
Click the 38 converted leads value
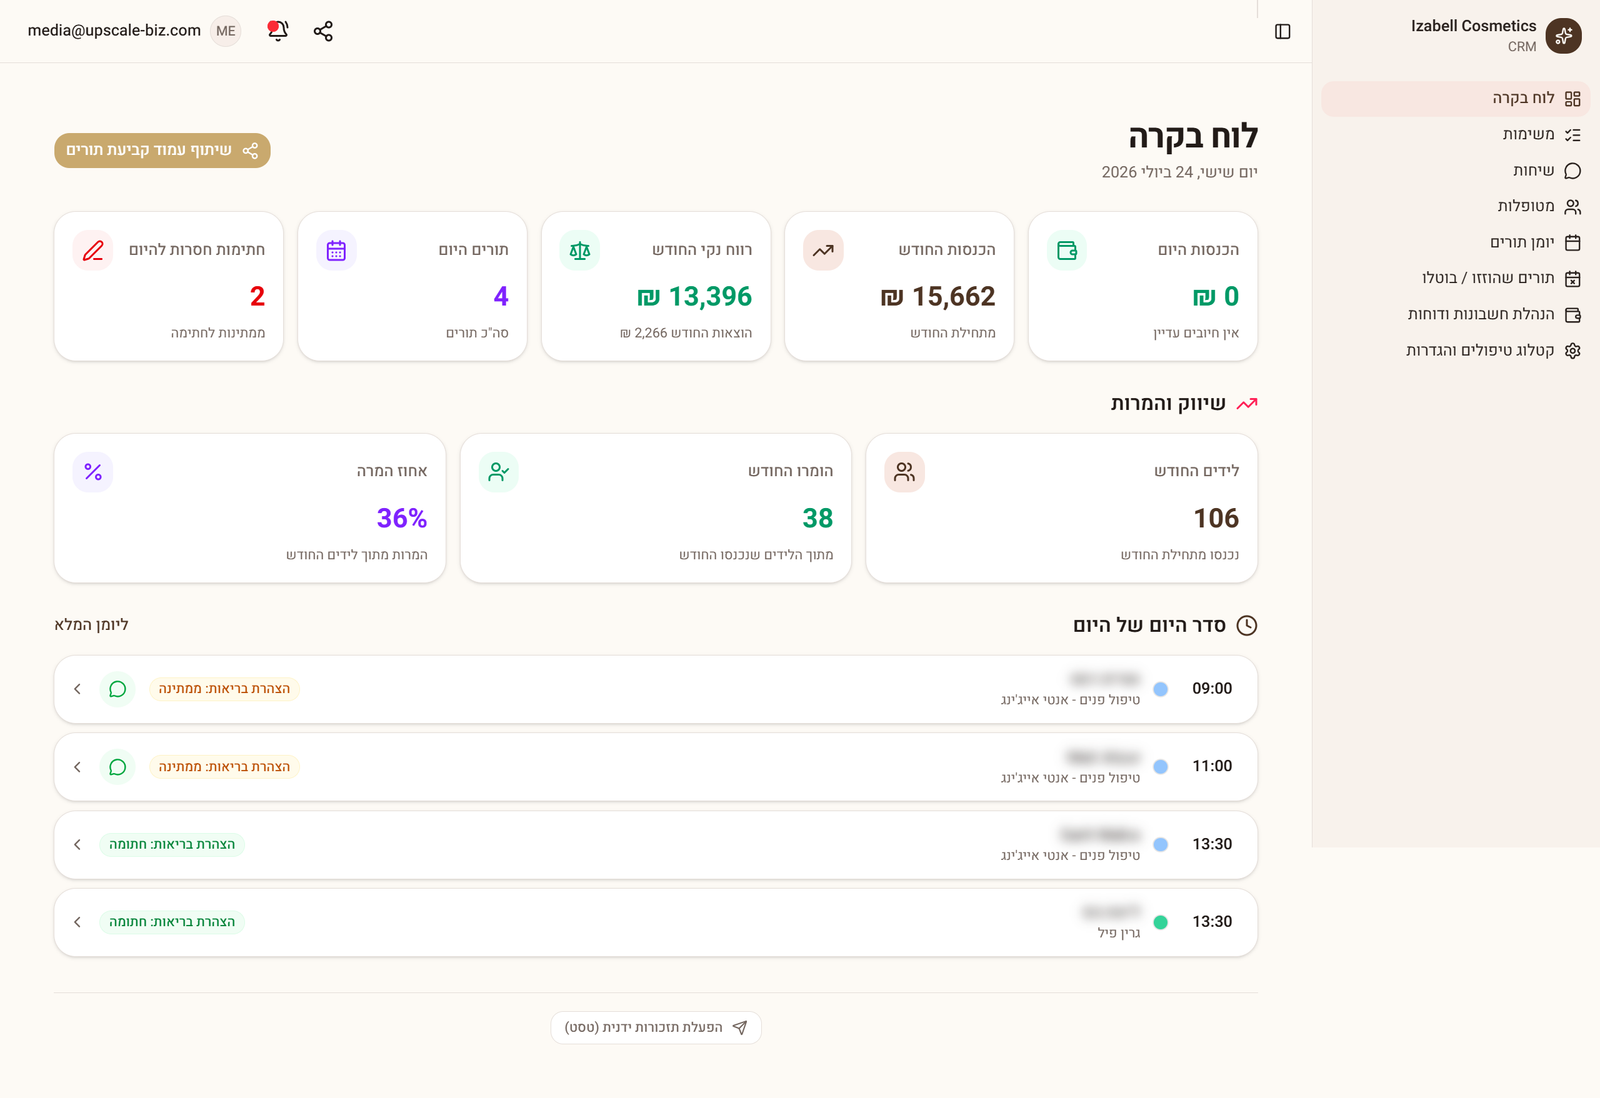pos(818,518)
